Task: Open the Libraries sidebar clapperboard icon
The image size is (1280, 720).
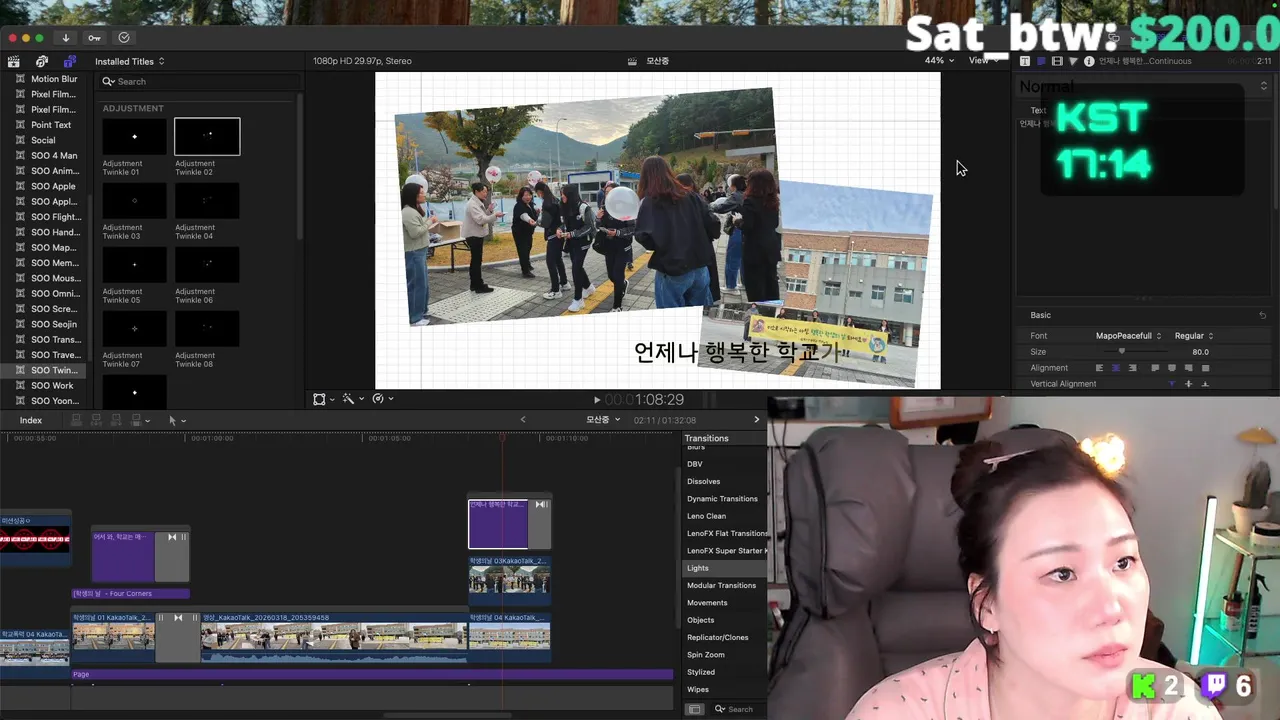Action: 14,61
